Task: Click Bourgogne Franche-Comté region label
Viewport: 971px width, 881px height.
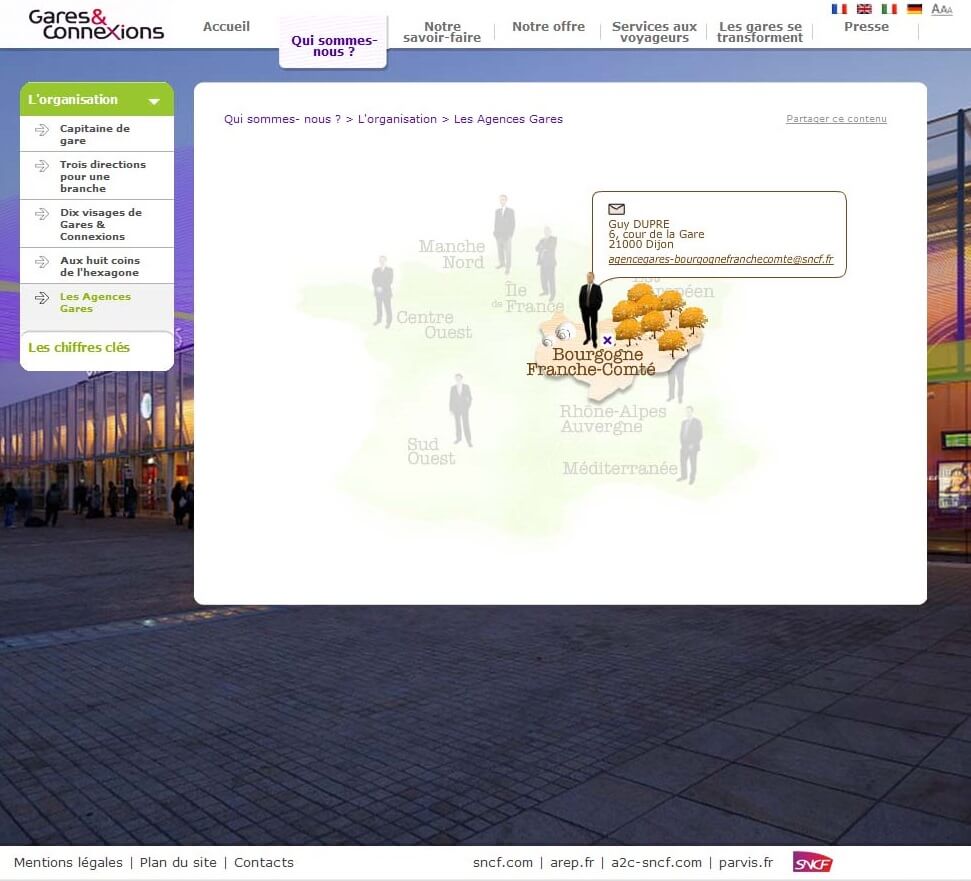Action: (591, 362)
